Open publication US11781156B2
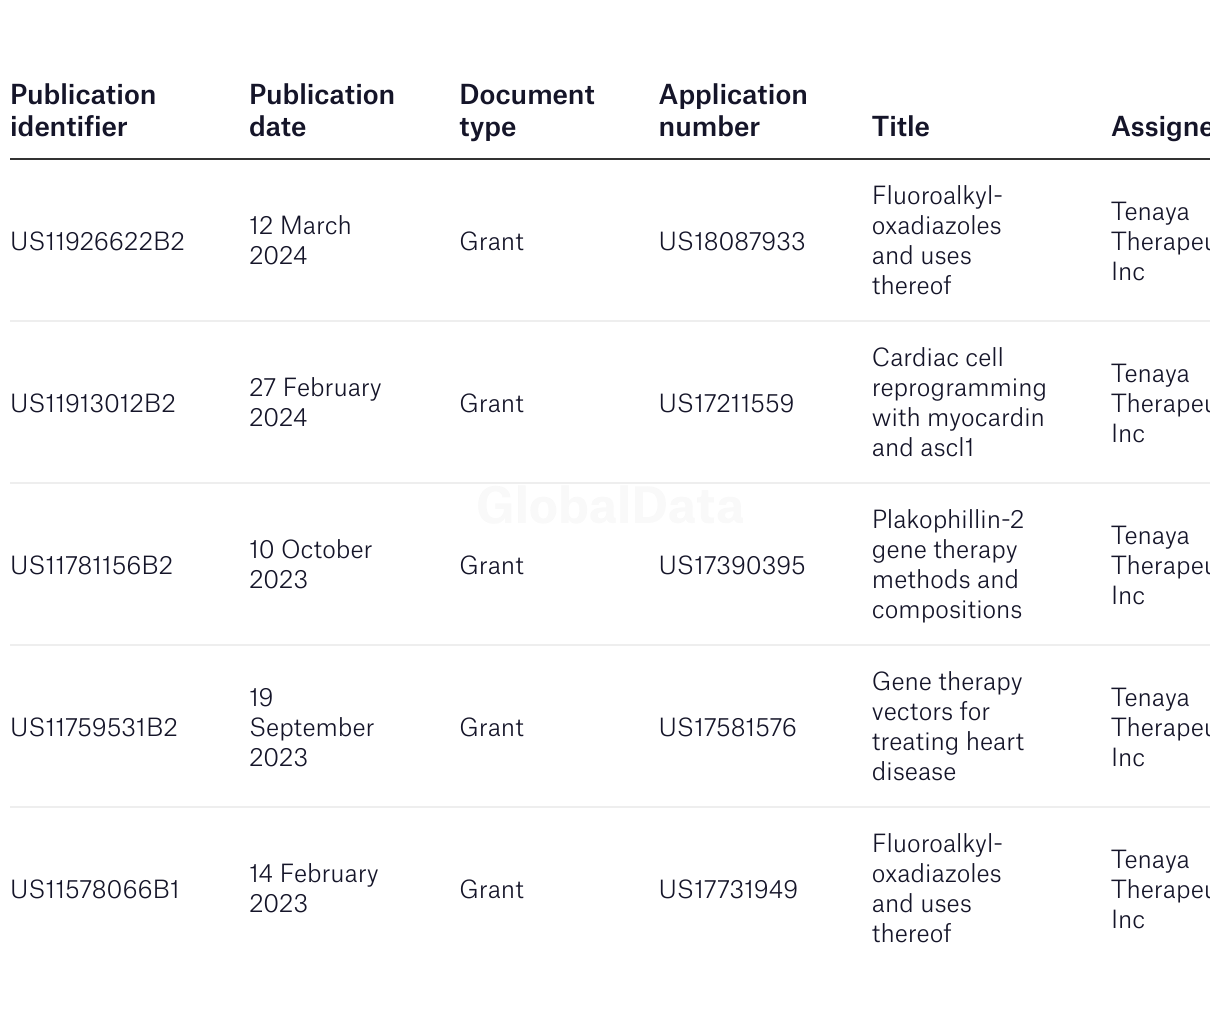Screen dimensions: 1220x1010 [x=91, y=565]
